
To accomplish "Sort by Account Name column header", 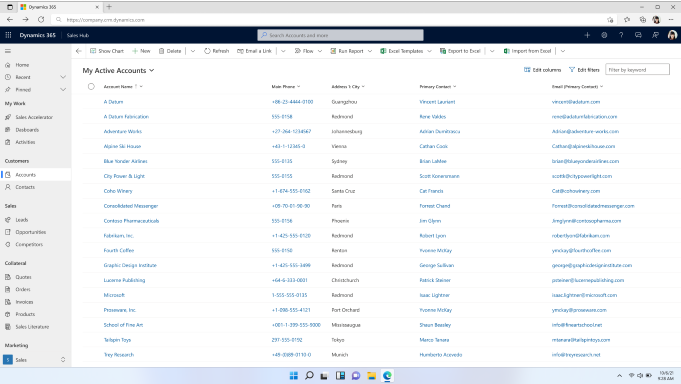I will pyautogui.click(x=118, y=86).
